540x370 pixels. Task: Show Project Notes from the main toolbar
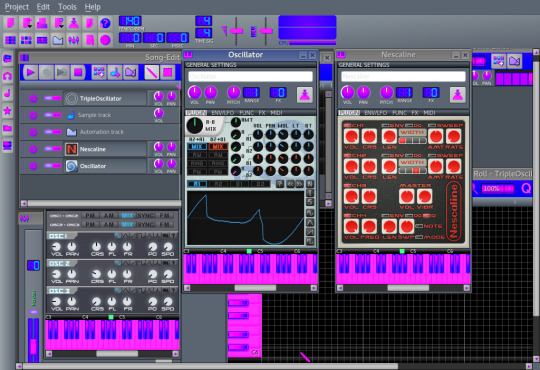[x=90, y=40]
